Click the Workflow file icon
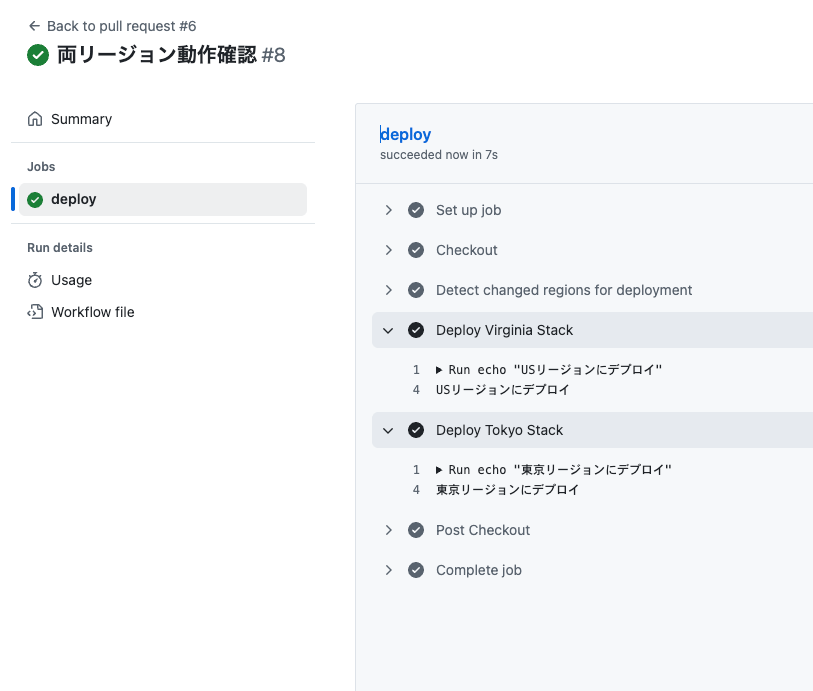This screenshot has width=813, height=691. tap(36, 312)
